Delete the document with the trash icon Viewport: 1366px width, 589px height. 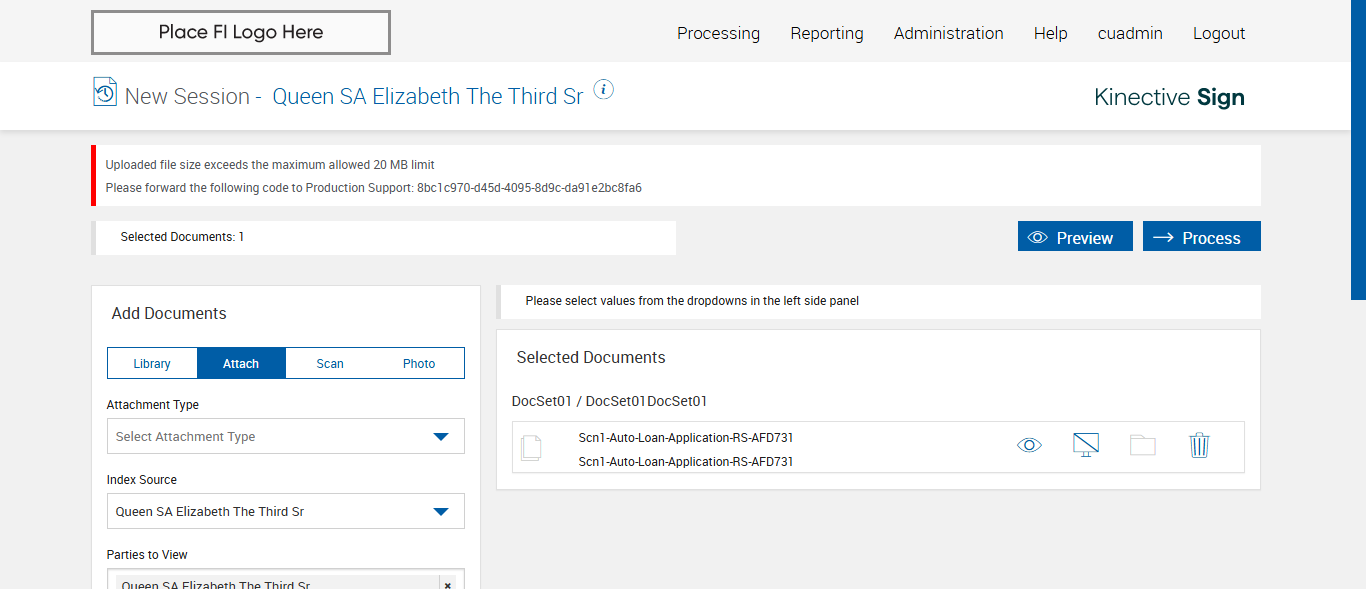1199,445
